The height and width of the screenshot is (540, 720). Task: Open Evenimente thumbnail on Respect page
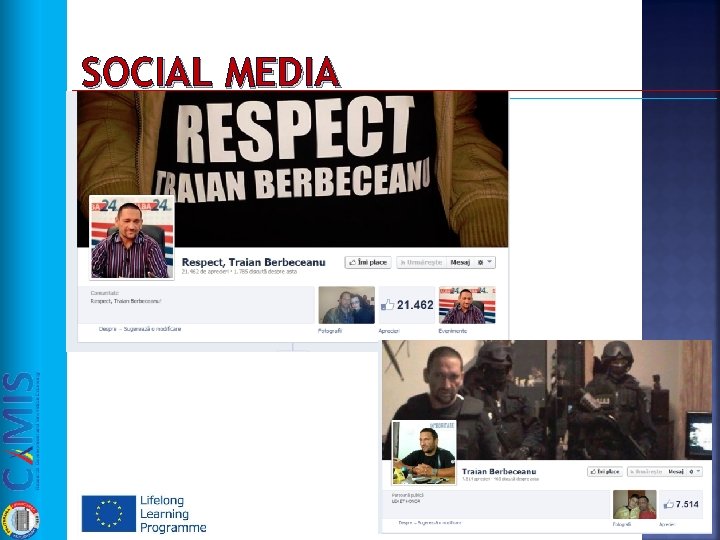467,305
